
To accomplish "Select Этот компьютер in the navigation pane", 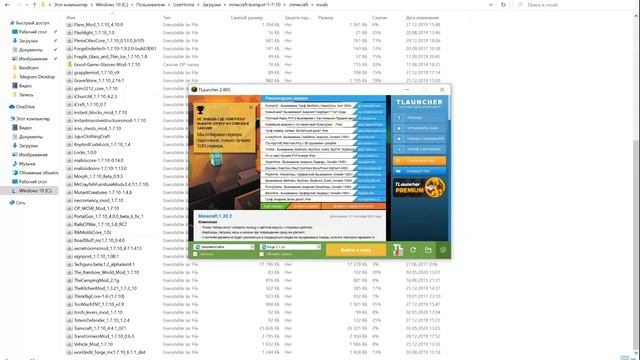I will (x=33, y=119).
